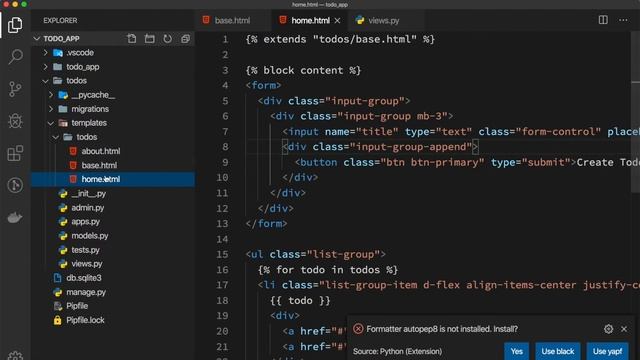Open the circular Git history view icon
The height and width of the screenshot is (360, 640).
pyautogui.click(x=15, y=185)
